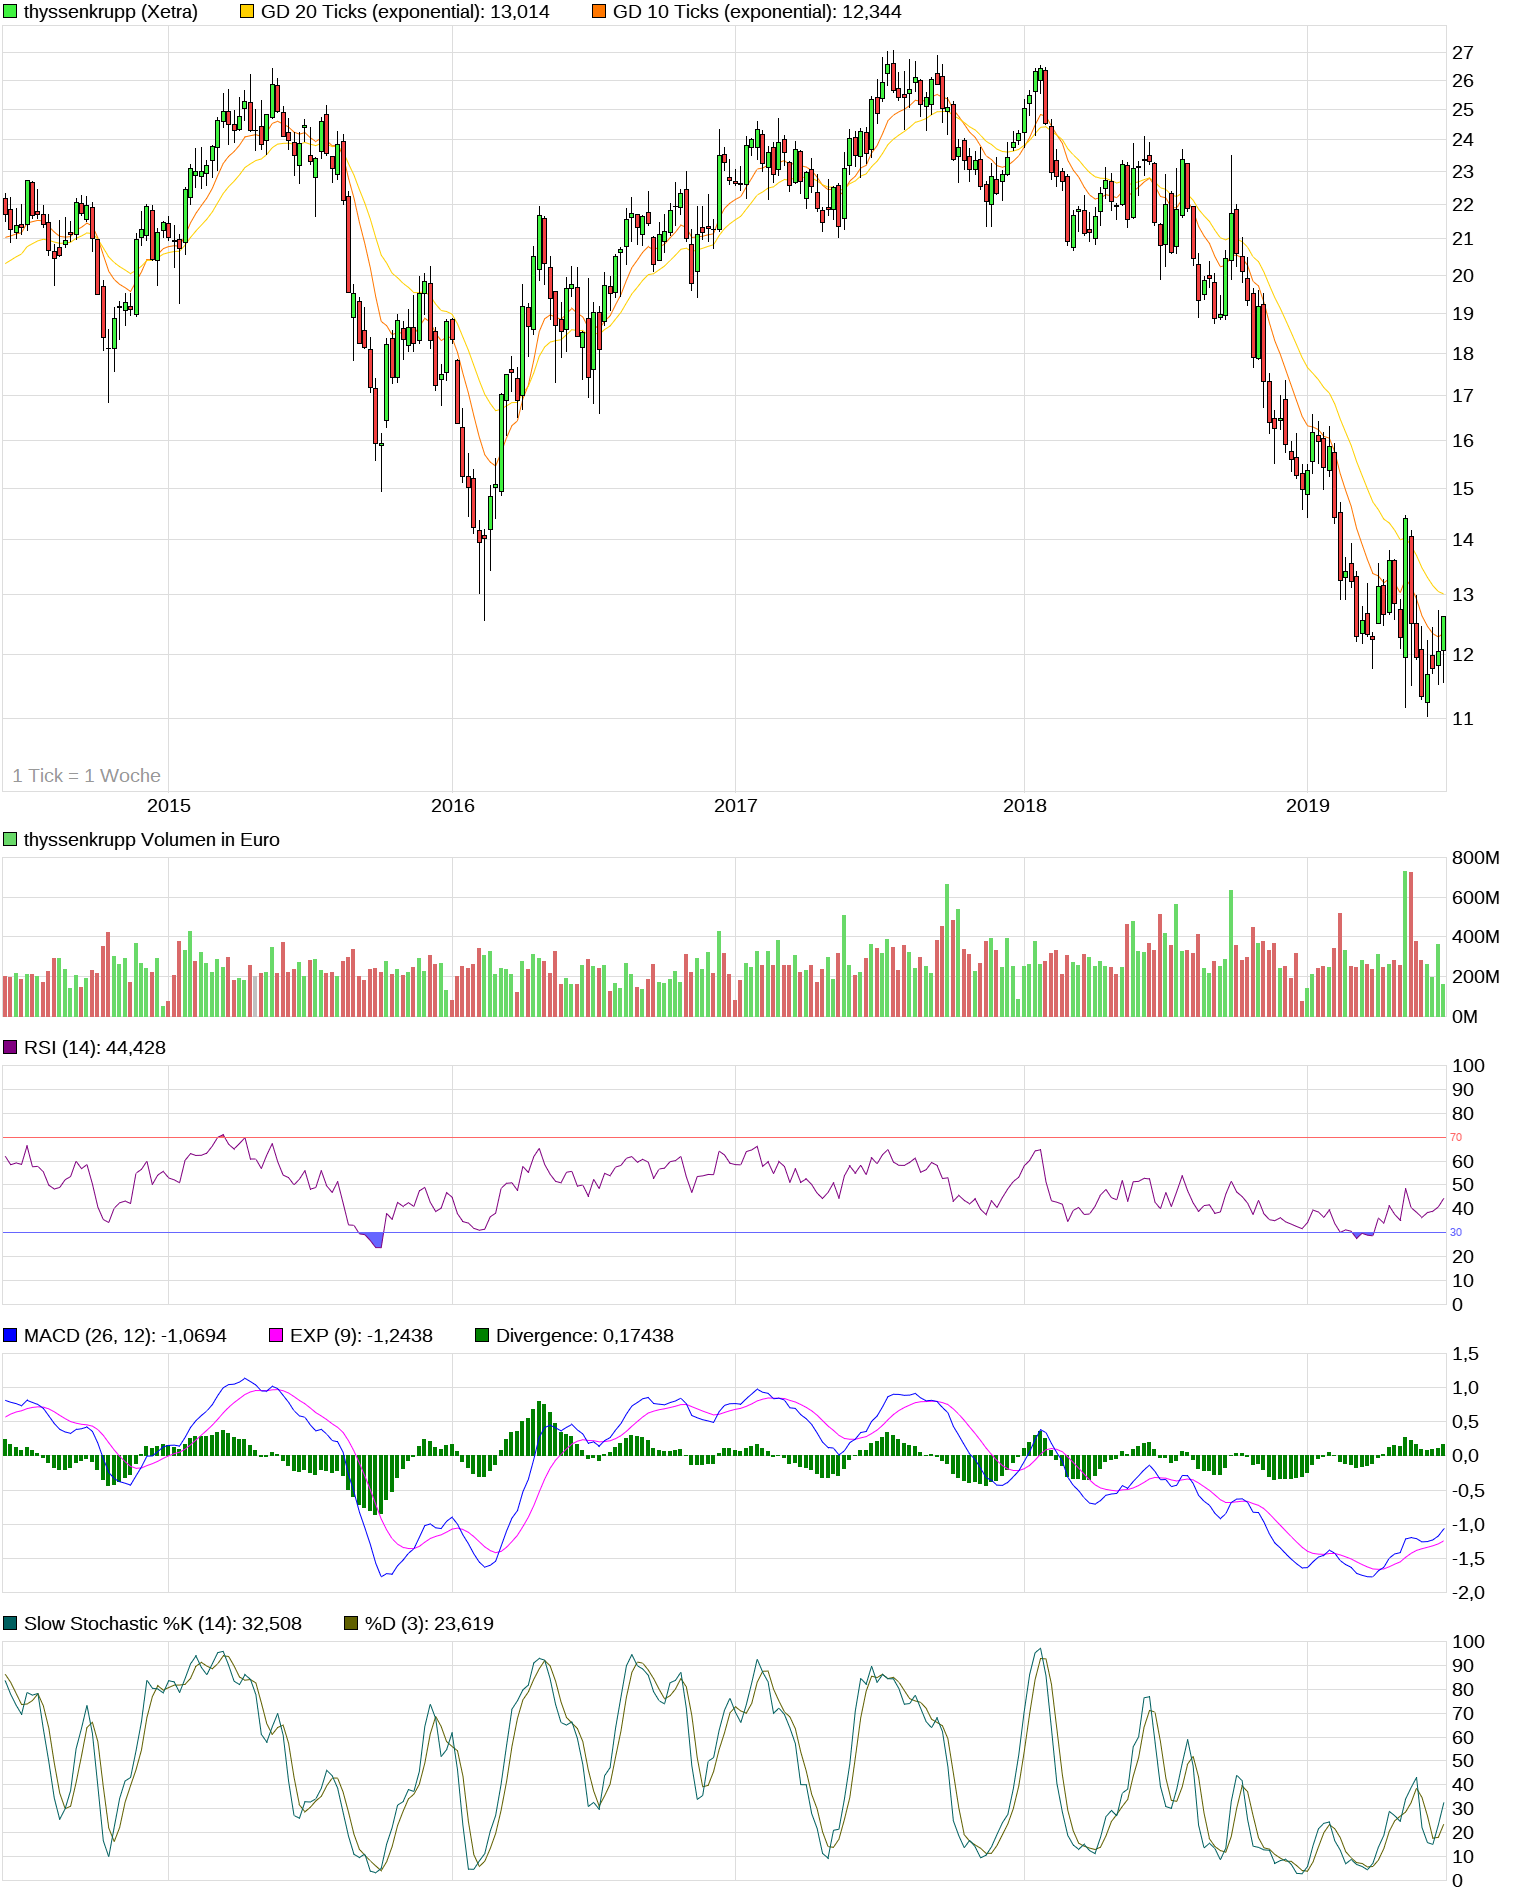Click the 2016 year label on time axis

coord(453,806)
